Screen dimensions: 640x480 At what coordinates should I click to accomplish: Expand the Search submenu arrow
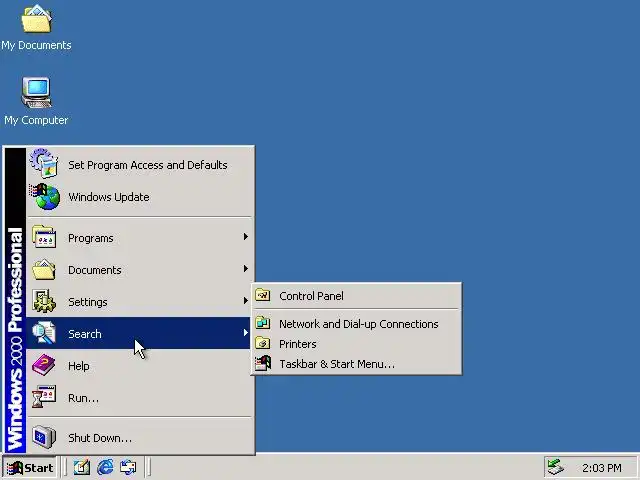tap(246, 333)
